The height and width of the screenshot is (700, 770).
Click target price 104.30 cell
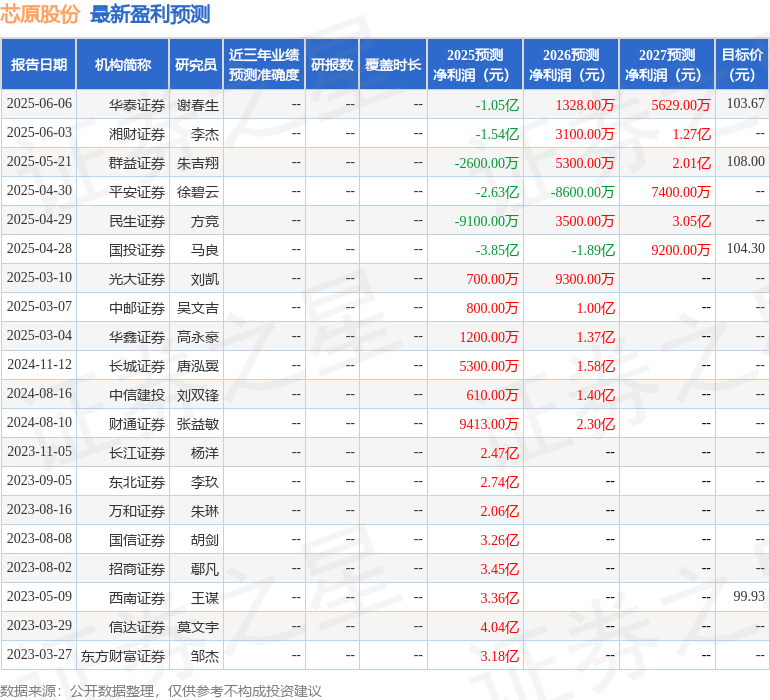tap(745, 249)
